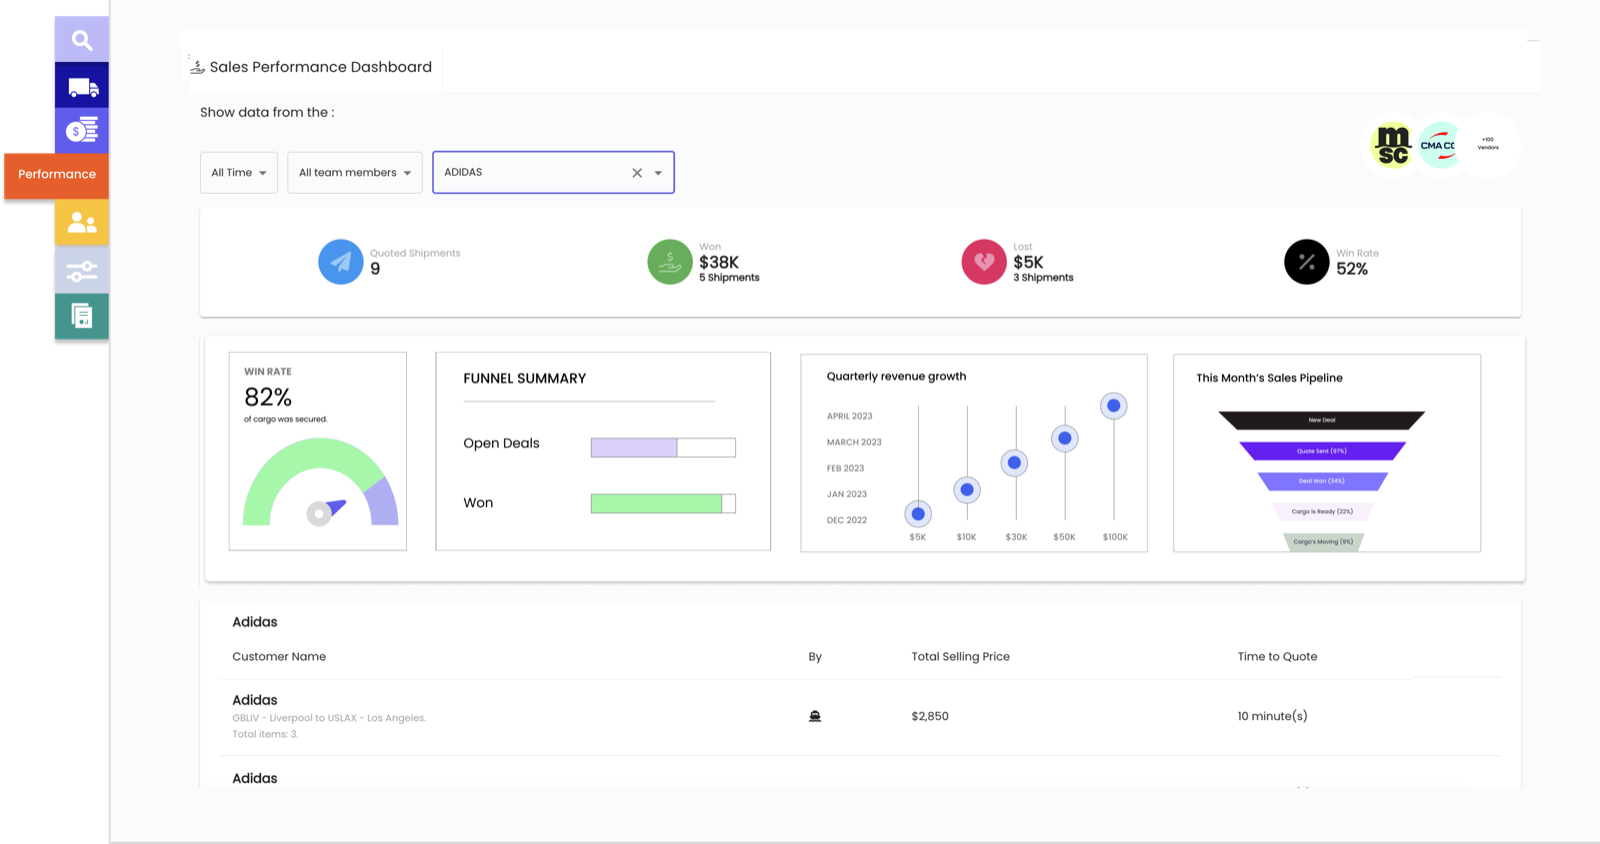This screenshot has height=844, width=1600.
Task: Expand the All team members dropdown
Action: [355, 173]
